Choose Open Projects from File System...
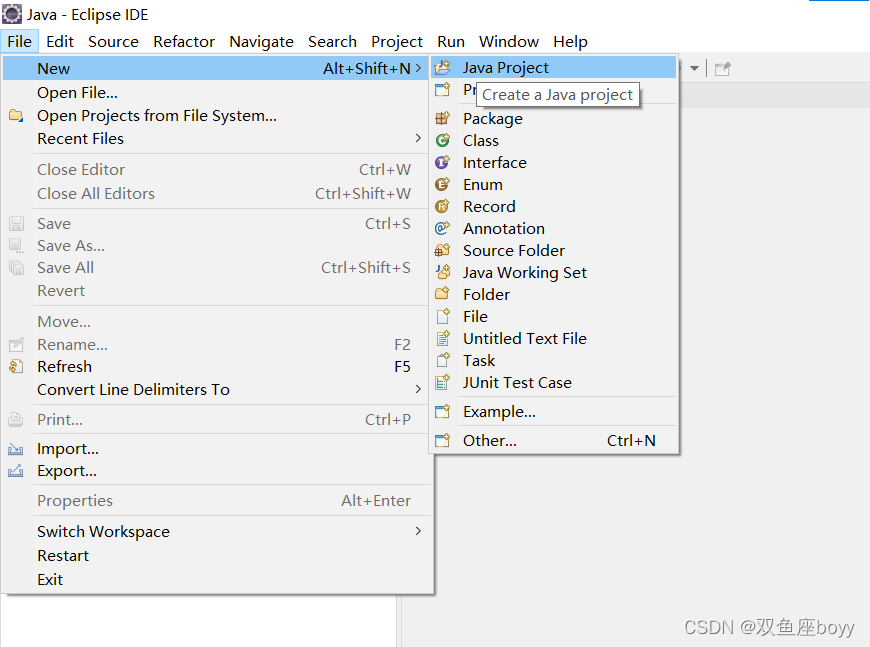The width and height of the screenshot is (870, 647). (216, 115)
